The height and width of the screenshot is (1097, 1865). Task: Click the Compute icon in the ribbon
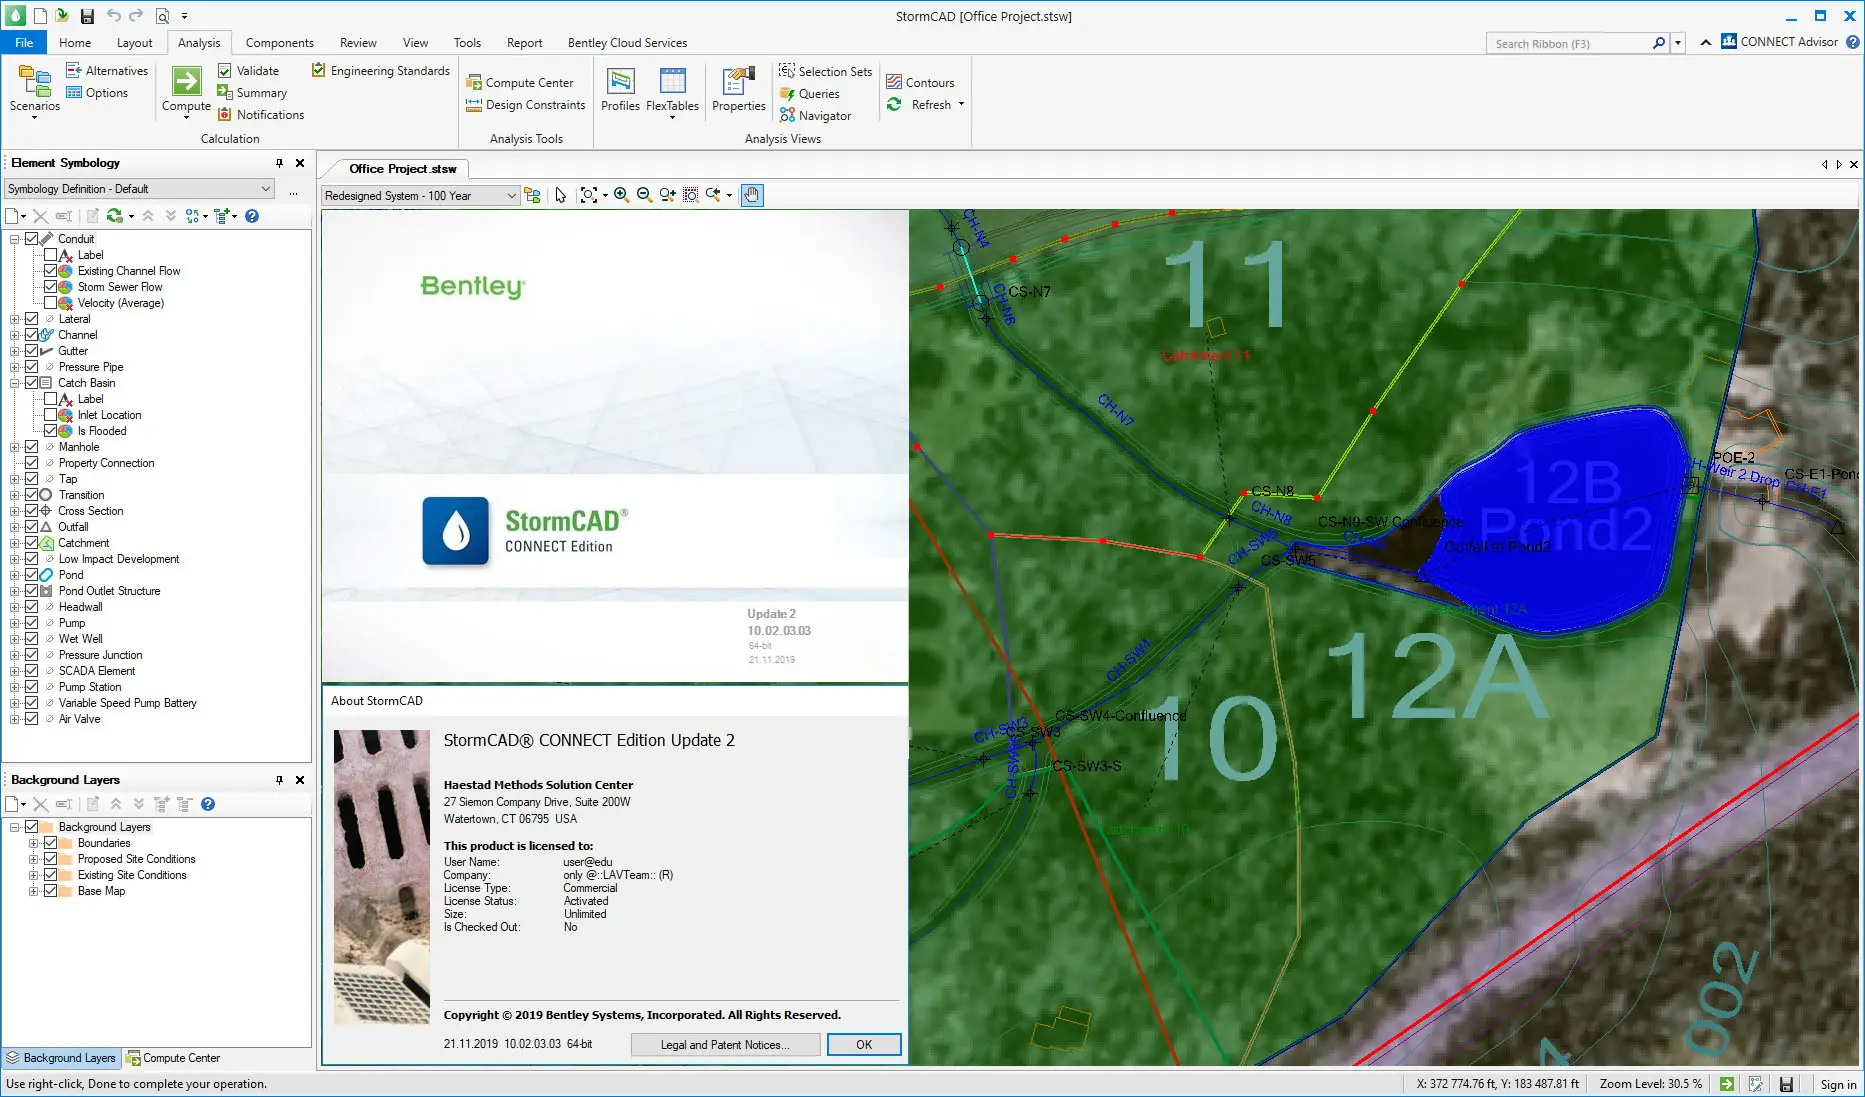click(186, 82)
